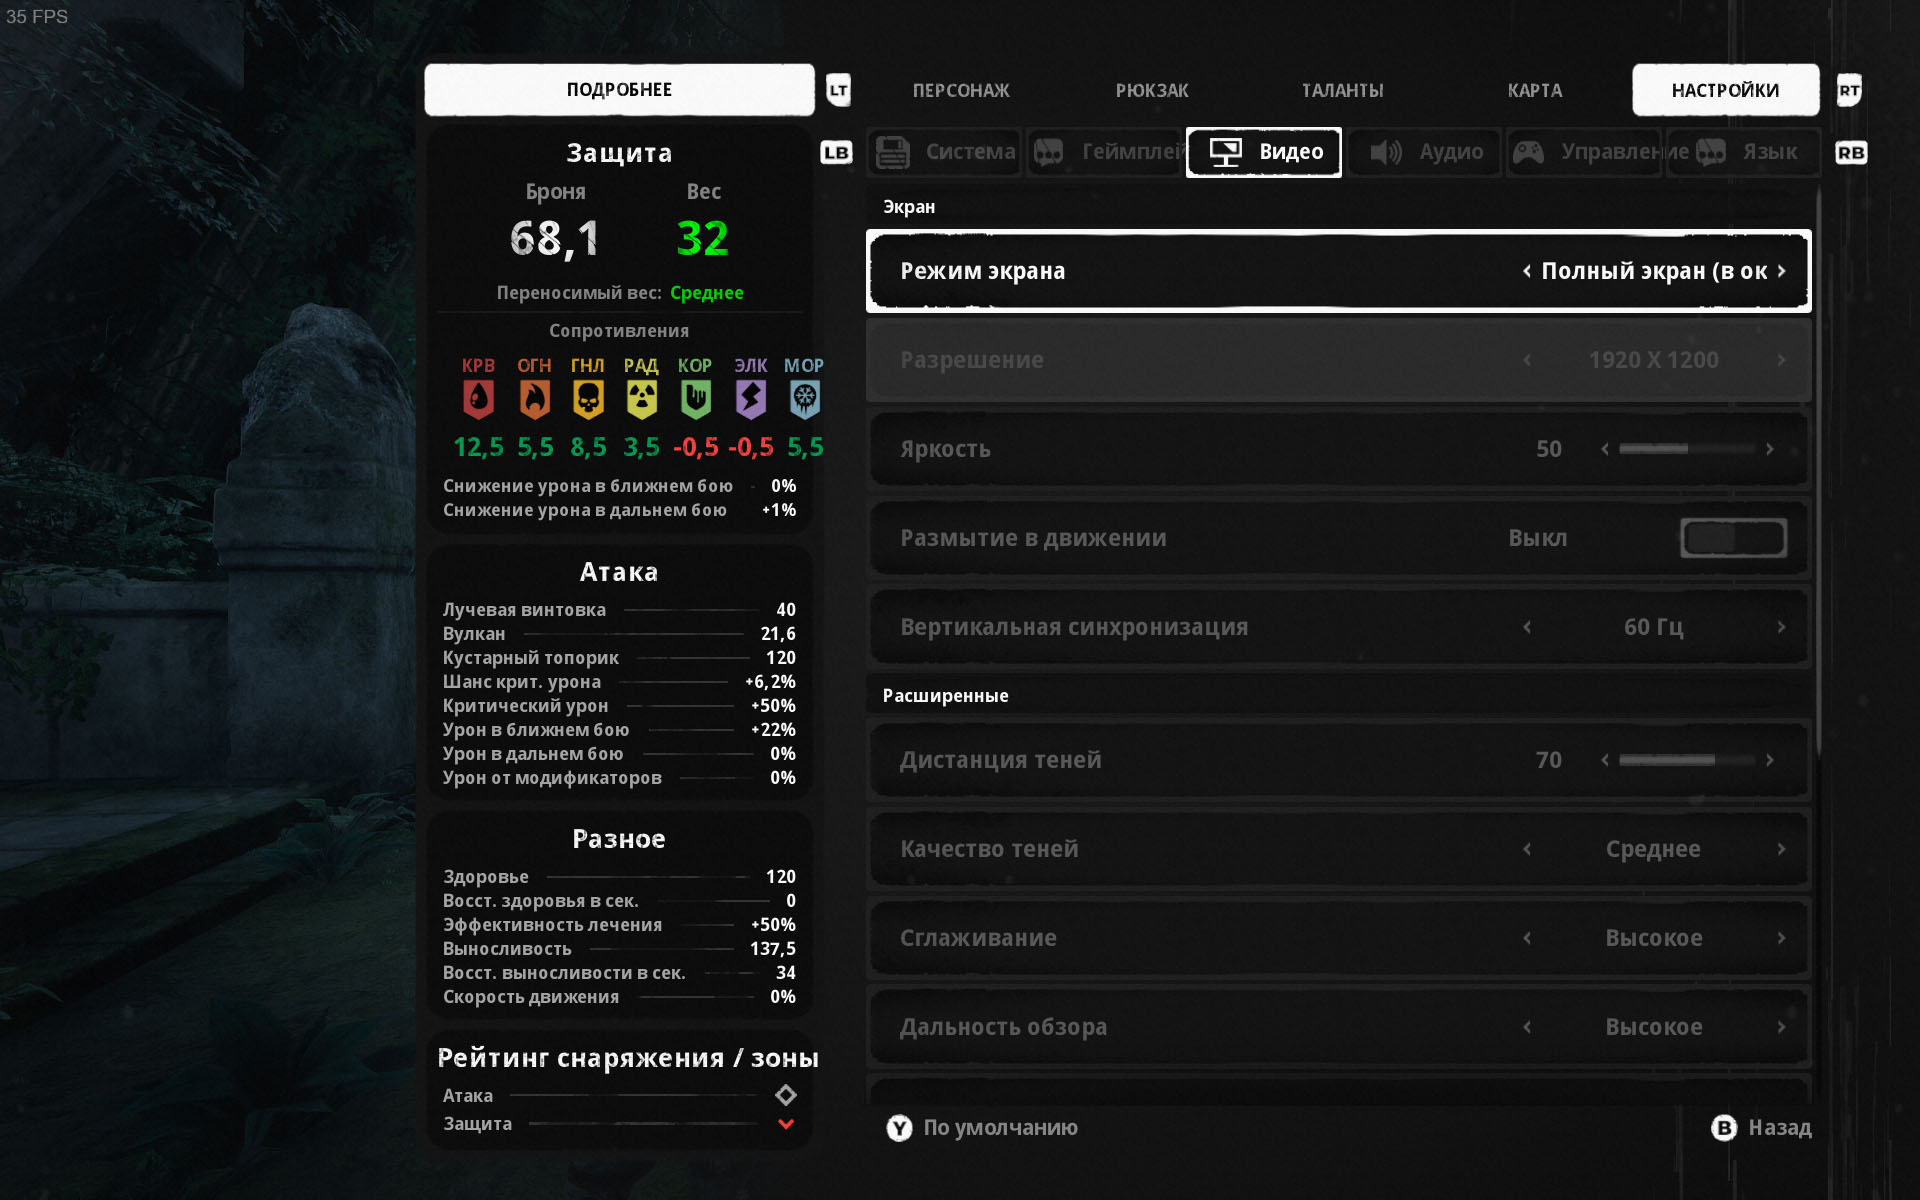The width and height of the screenshot is (1920, 1200).
Task: Click the Назад button
Action: (x=1761, y=1128)
